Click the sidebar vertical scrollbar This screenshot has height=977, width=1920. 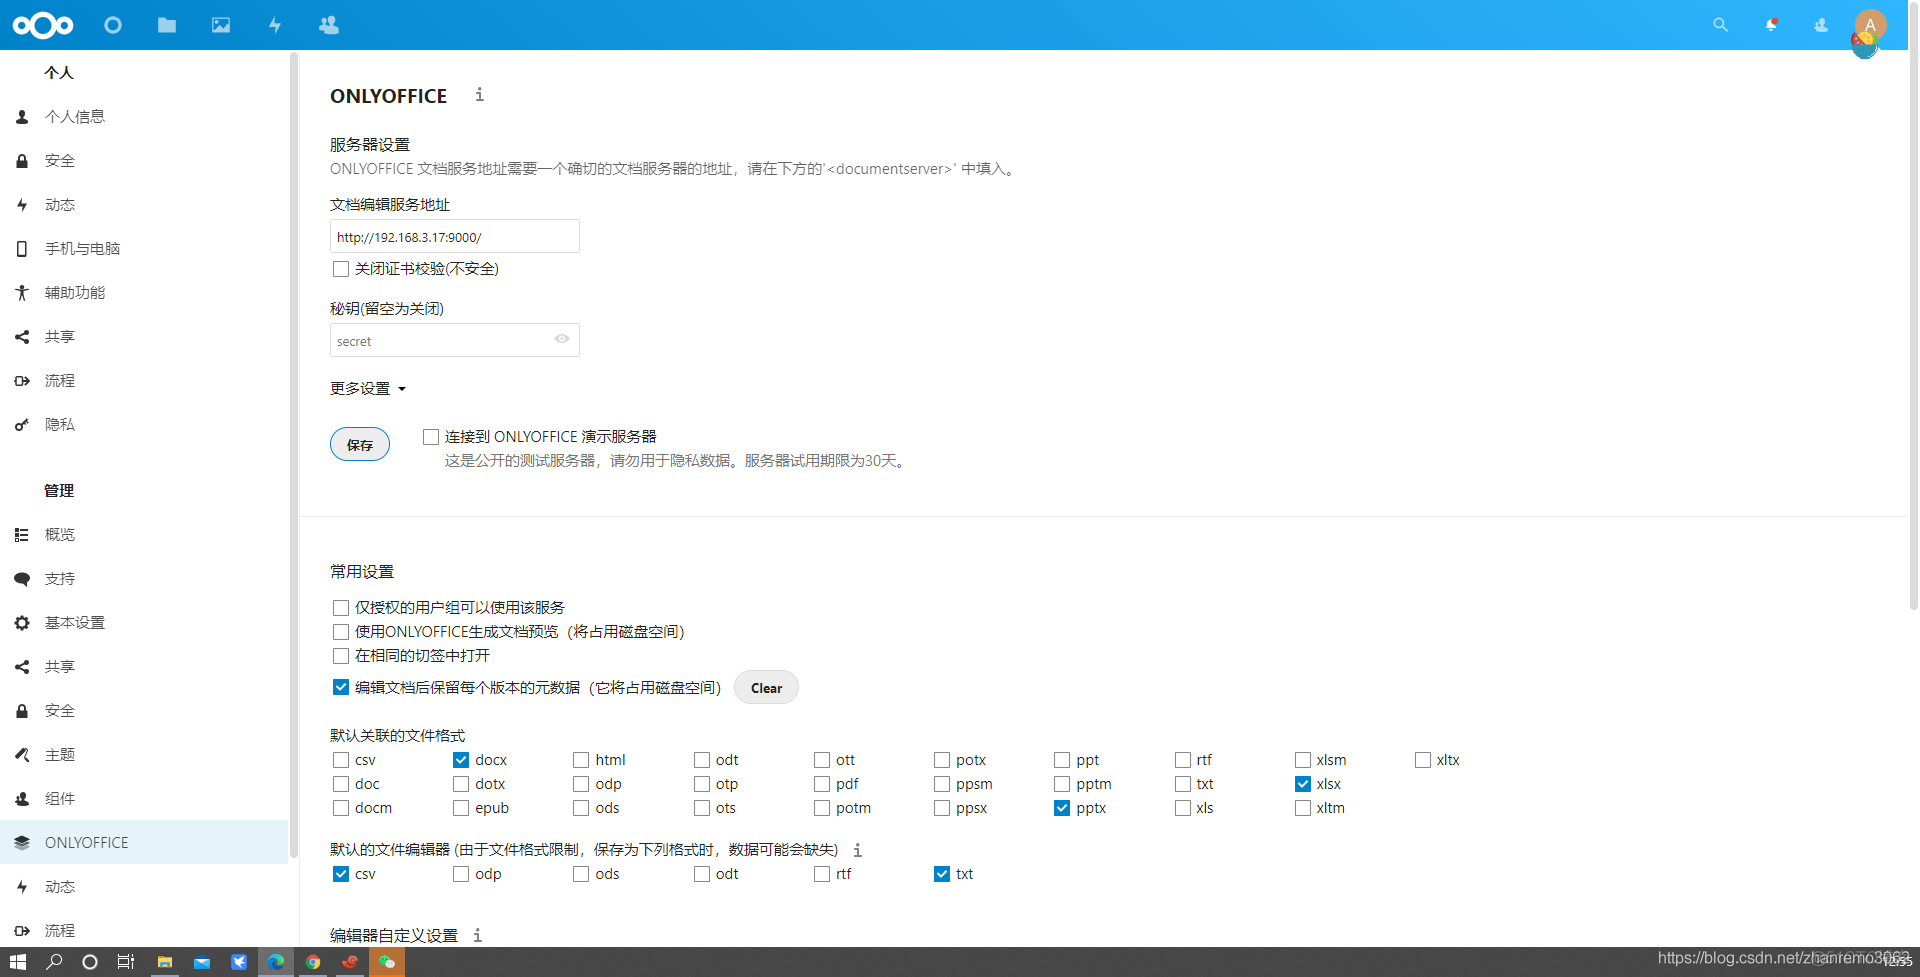[x=293, y=455]
